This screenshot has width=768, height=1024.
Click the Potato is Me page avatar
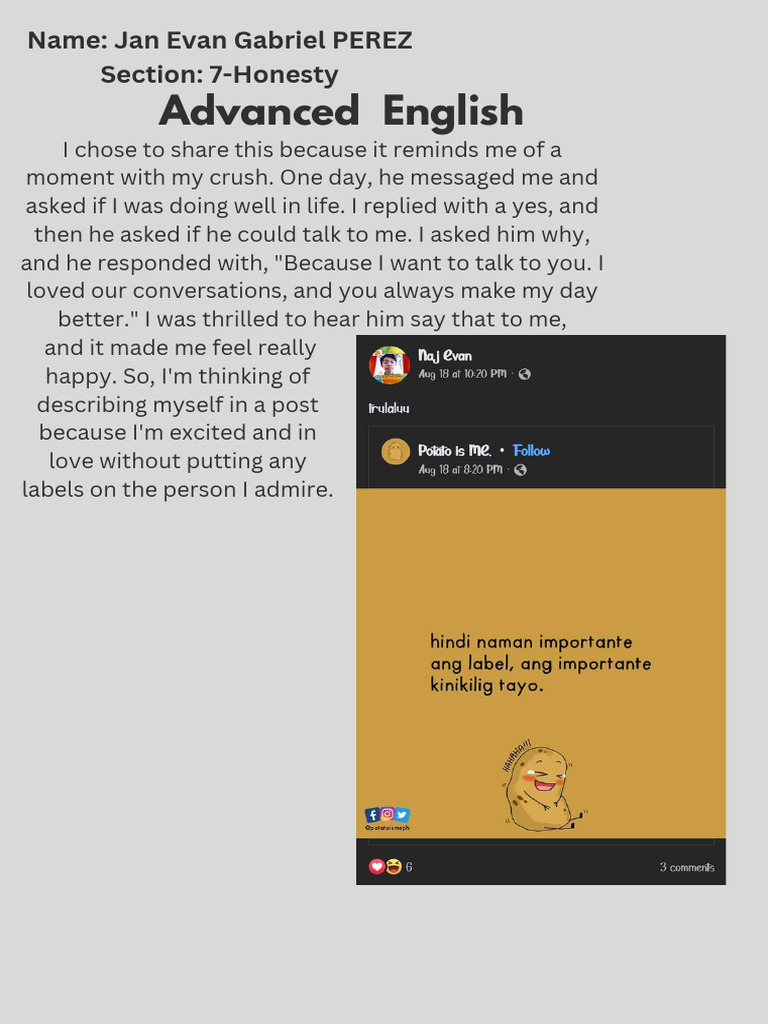(x=396, y=451)
